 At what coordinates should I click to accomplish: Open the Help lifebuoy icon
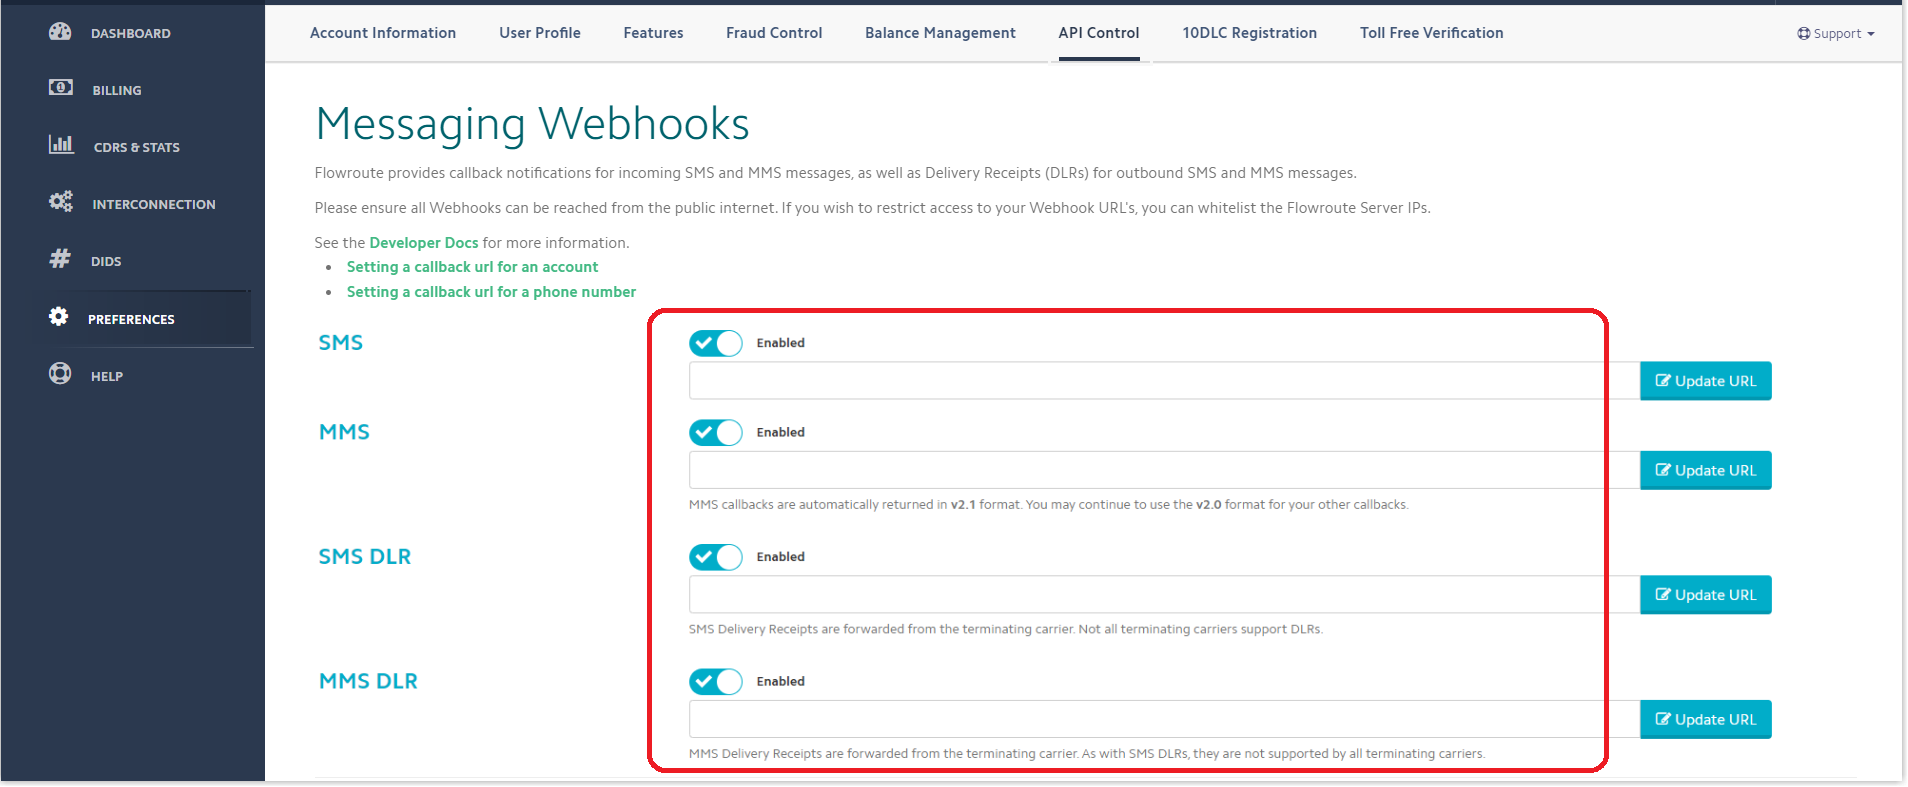click(60, 374)
